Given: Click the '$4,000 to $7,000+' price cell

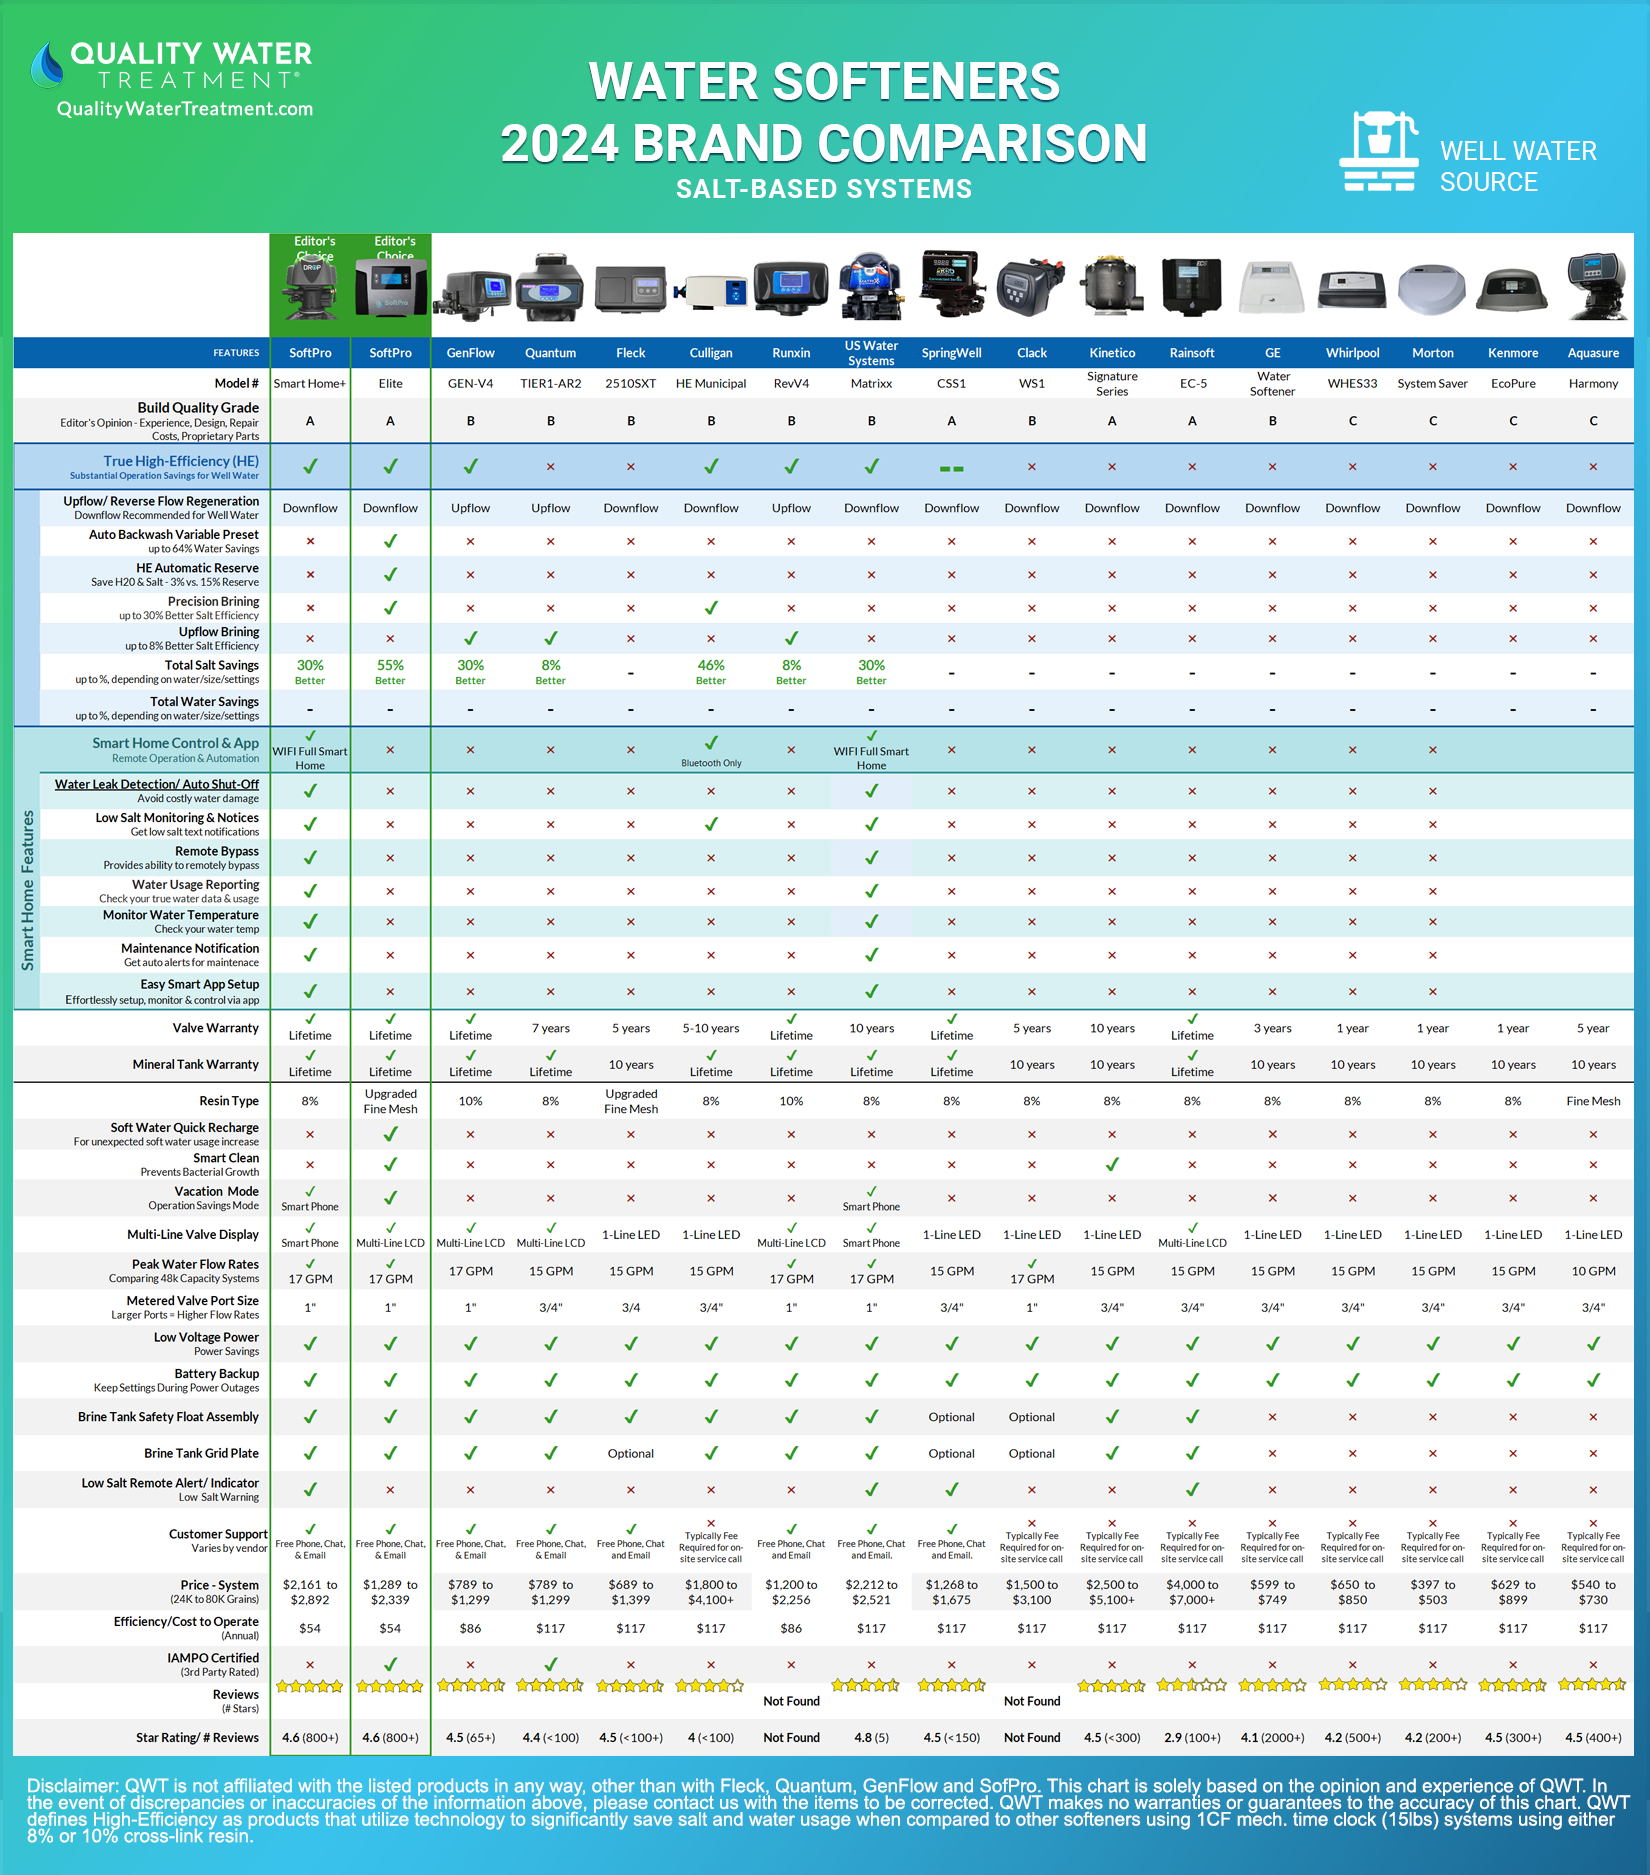Looking at the screenshot, I should coord(1192,1592).
